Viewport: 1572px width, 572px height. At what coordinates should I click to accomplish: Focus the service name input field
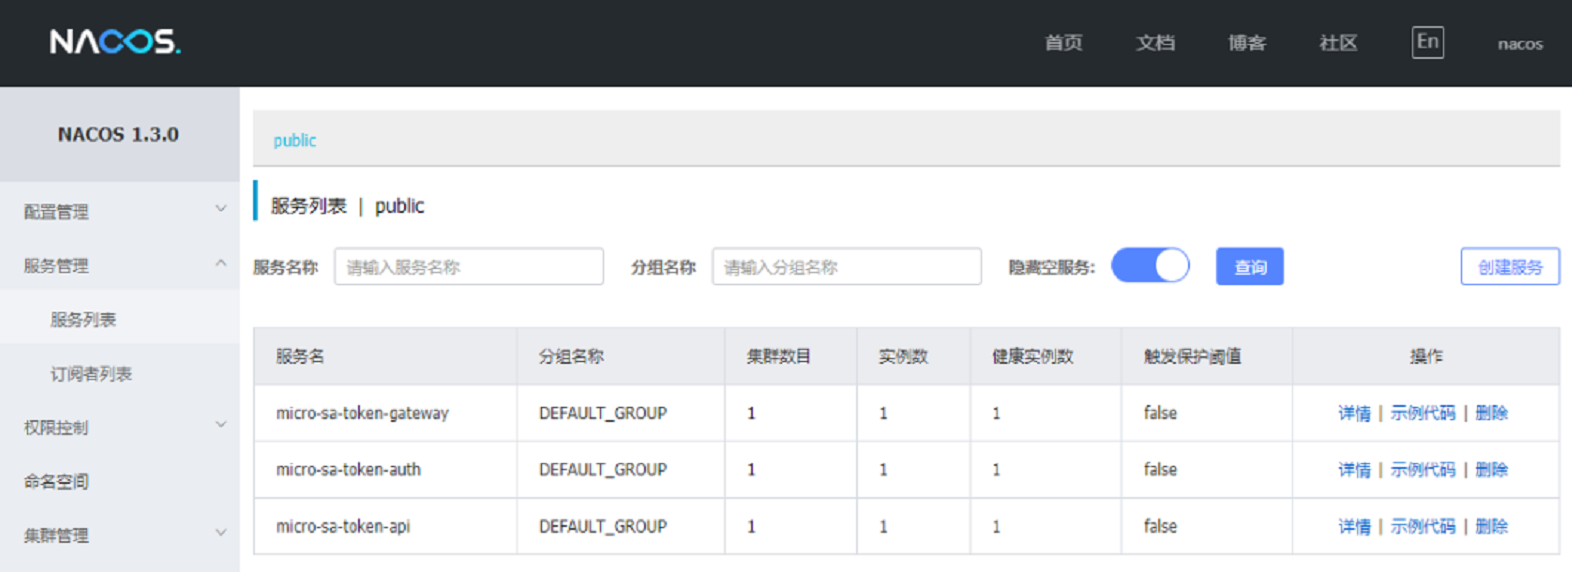tap(468, 267)
